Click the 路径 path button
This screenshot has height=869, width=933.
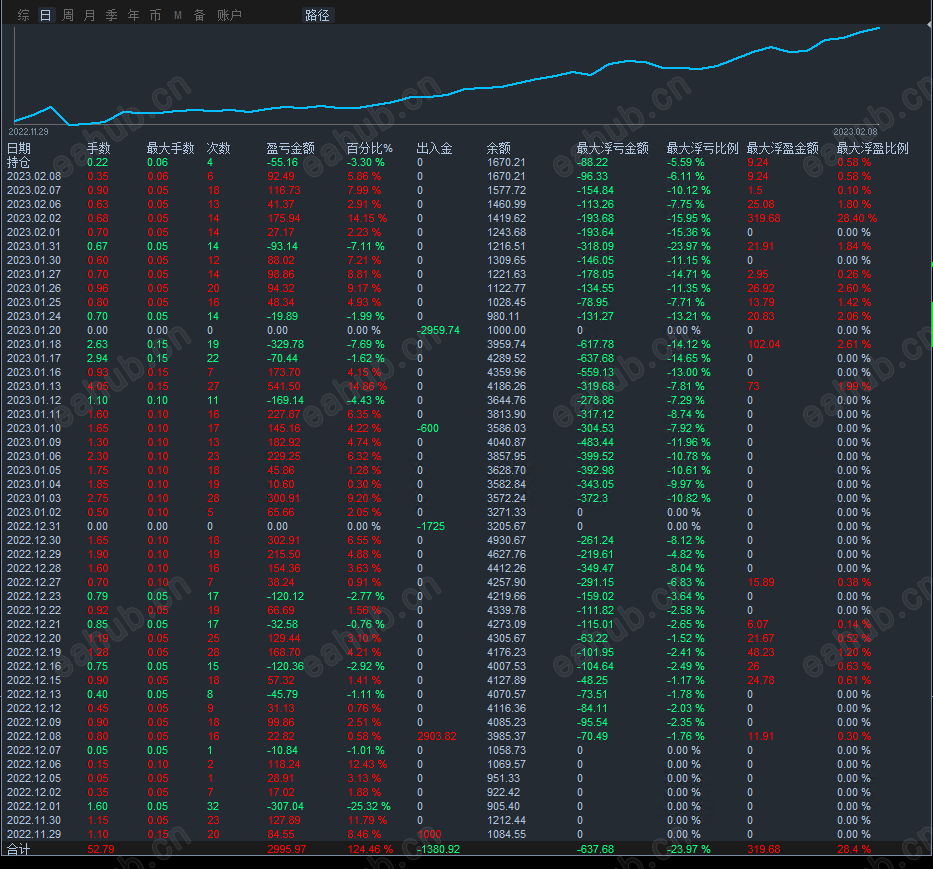317,15
